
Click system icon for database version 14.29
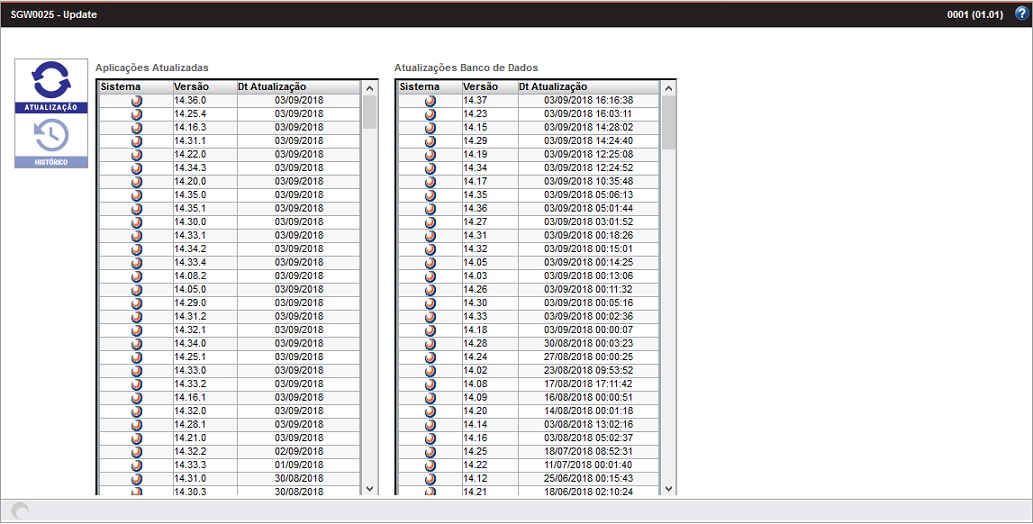click(430, 141)
